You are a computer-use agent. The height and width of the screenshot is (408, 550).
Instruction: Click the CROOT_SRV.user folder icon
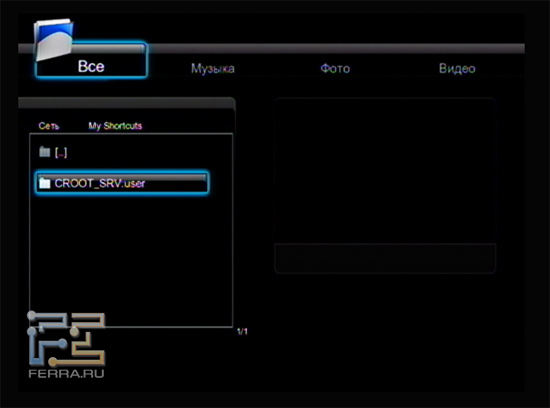(x=45, y=183)
